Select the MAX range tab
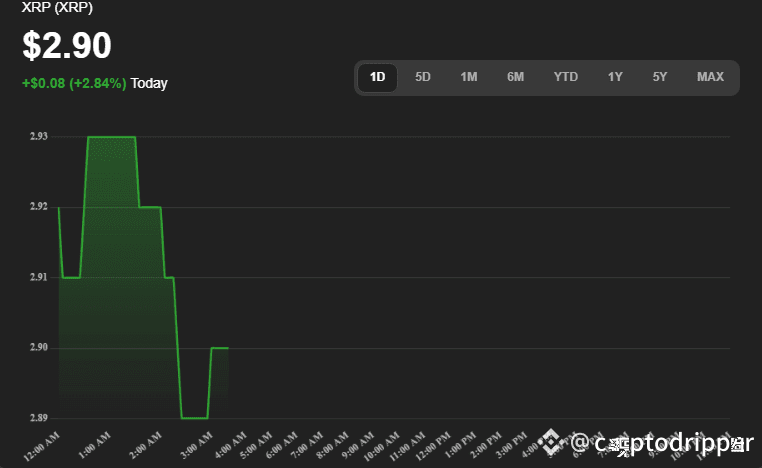This screenshot has width=762, height=468. coord(710,77)
